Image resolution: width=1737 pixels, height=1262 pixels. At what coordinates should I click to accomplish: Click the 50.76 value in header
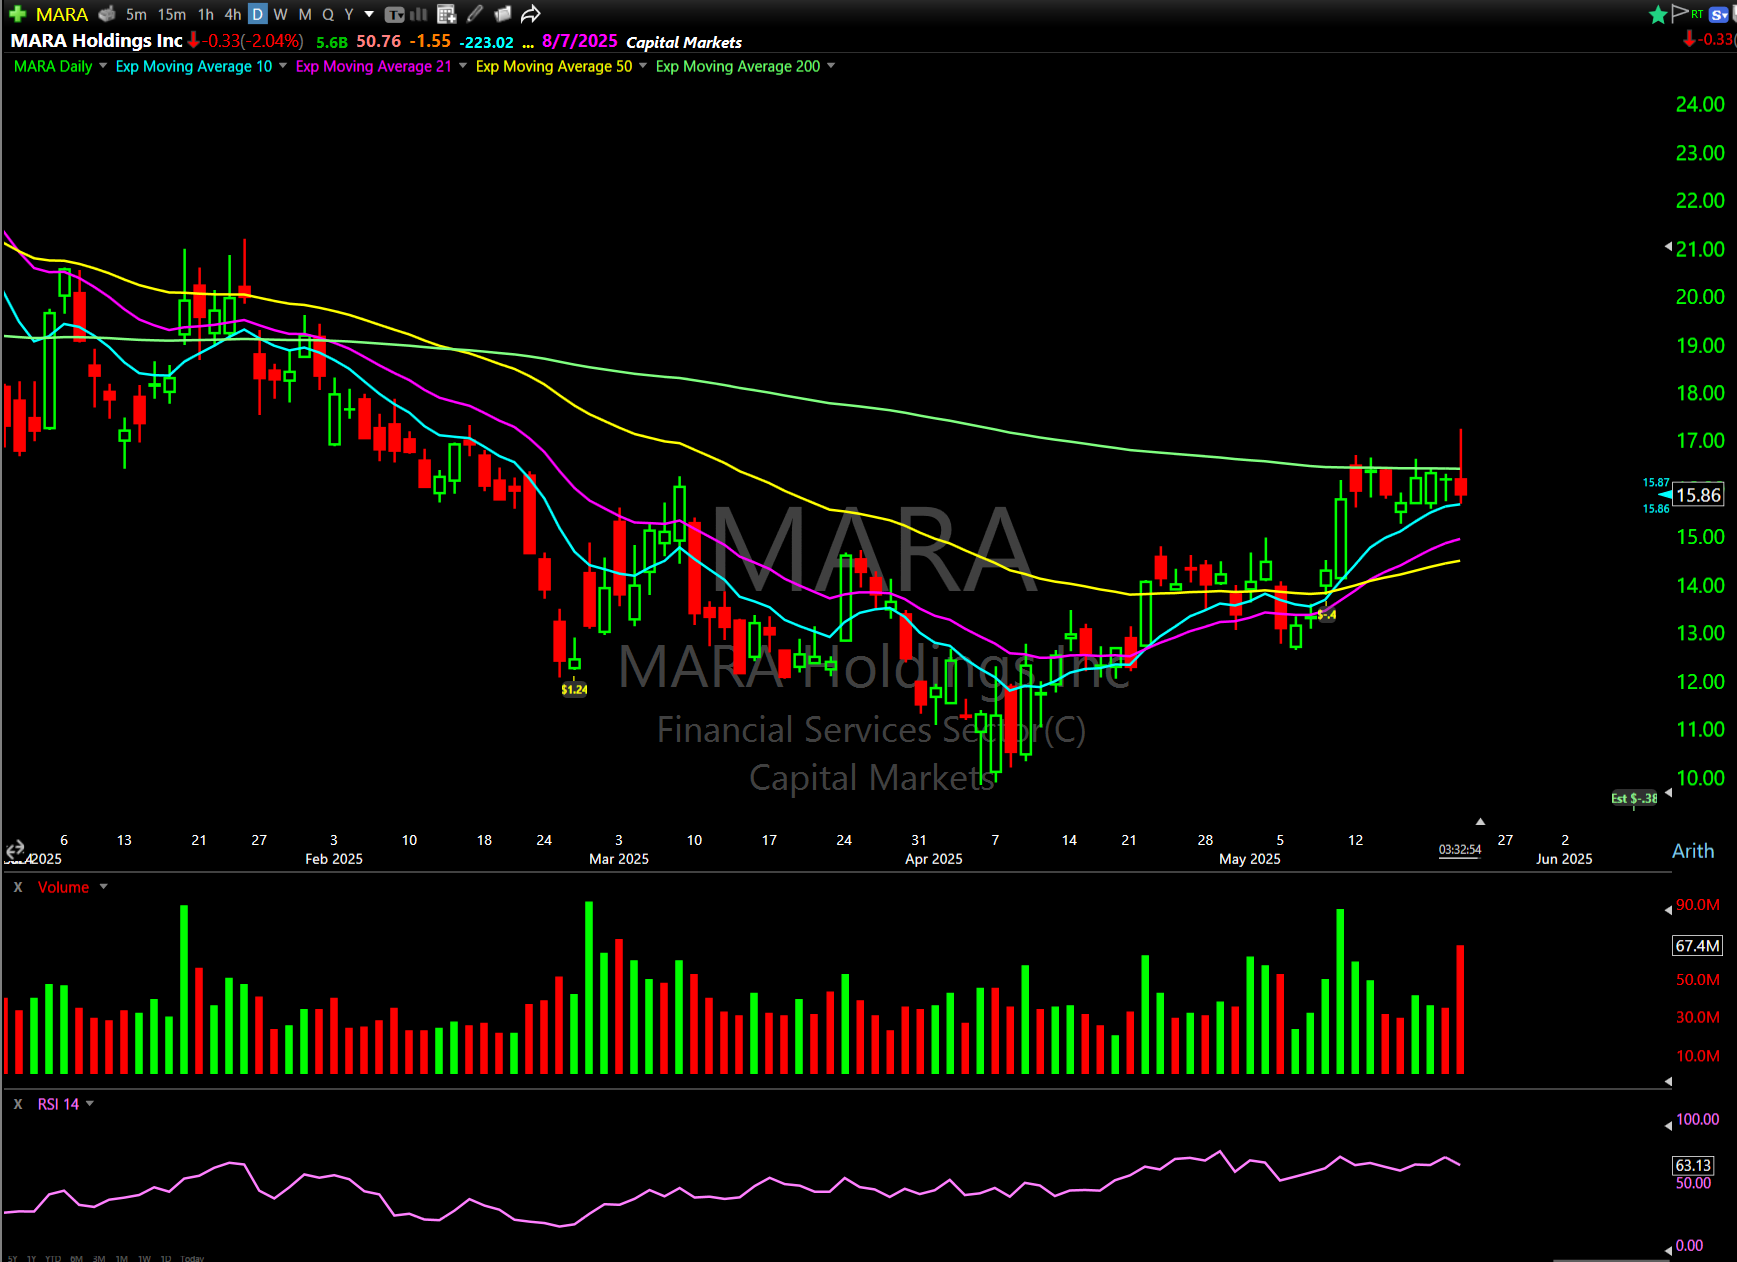tap(378, 41)
